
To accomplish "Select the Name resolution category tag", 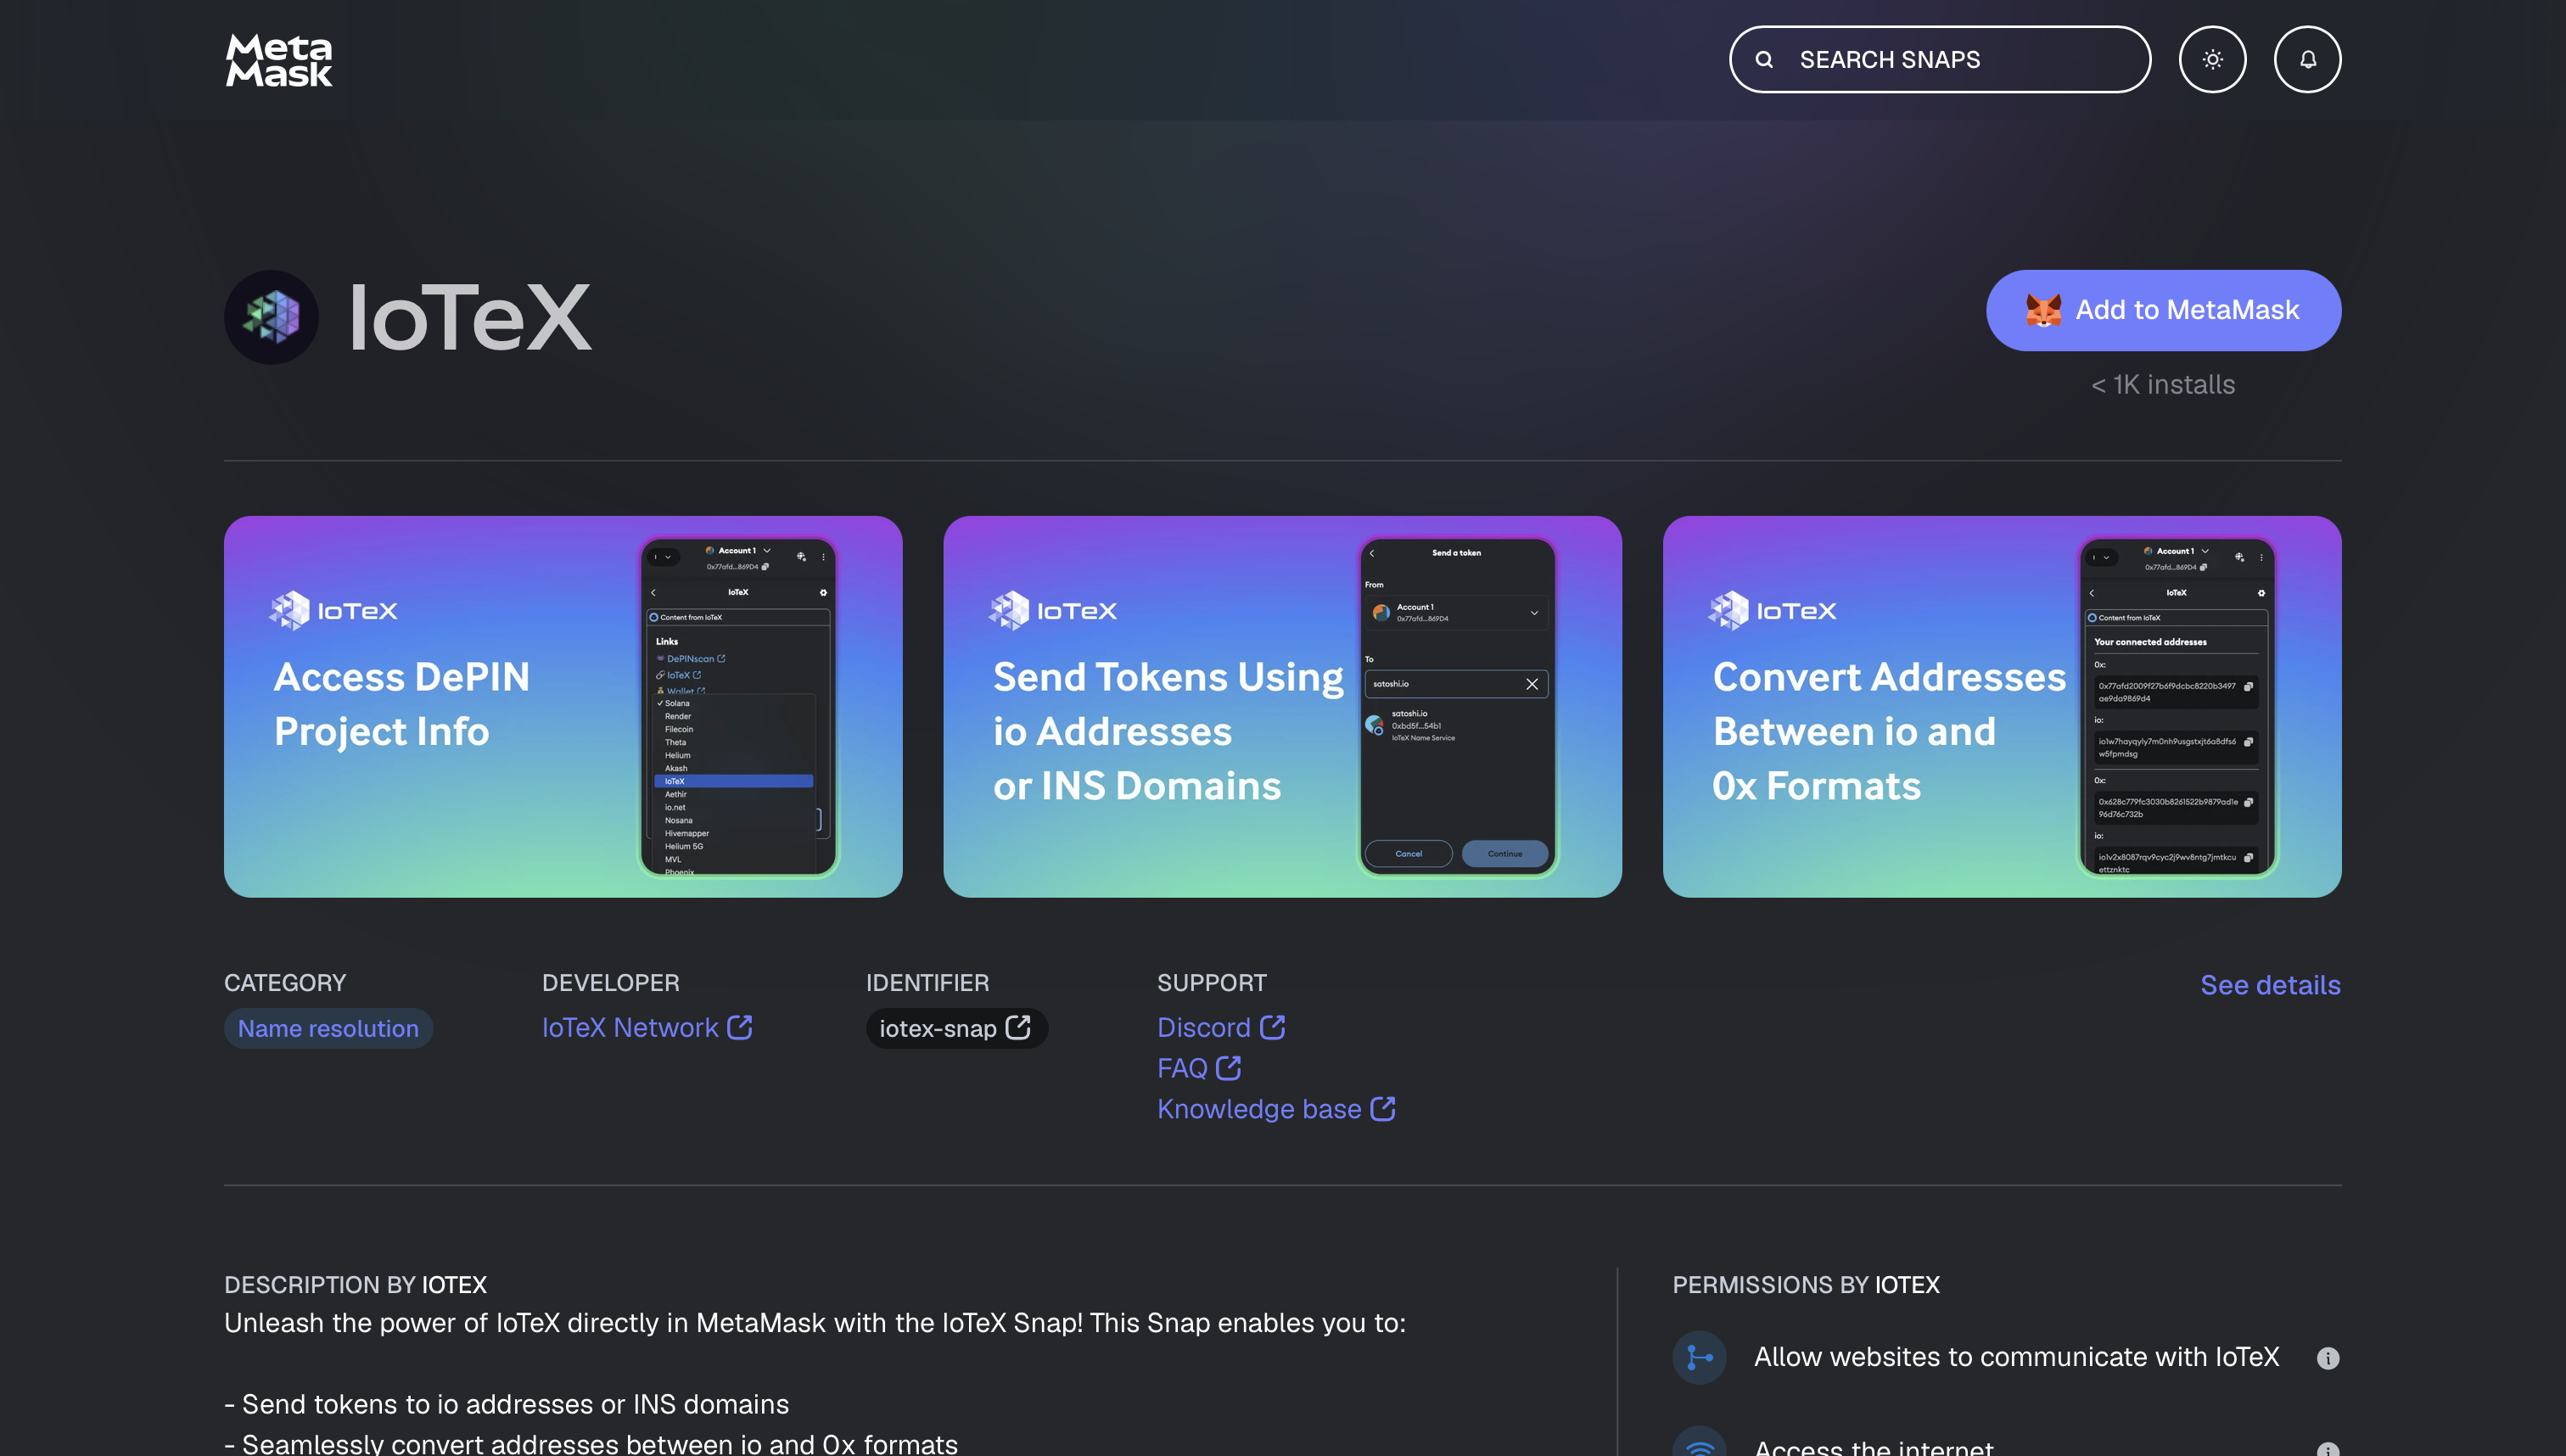I will coord(328,1028).
